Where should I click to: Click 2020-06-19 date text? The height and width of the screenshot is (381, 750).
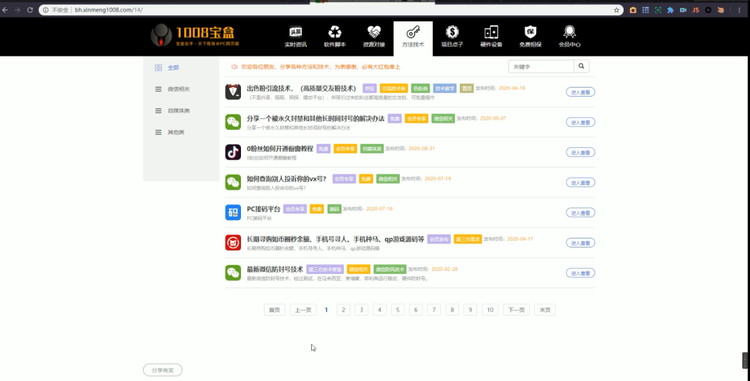[512, 88]
